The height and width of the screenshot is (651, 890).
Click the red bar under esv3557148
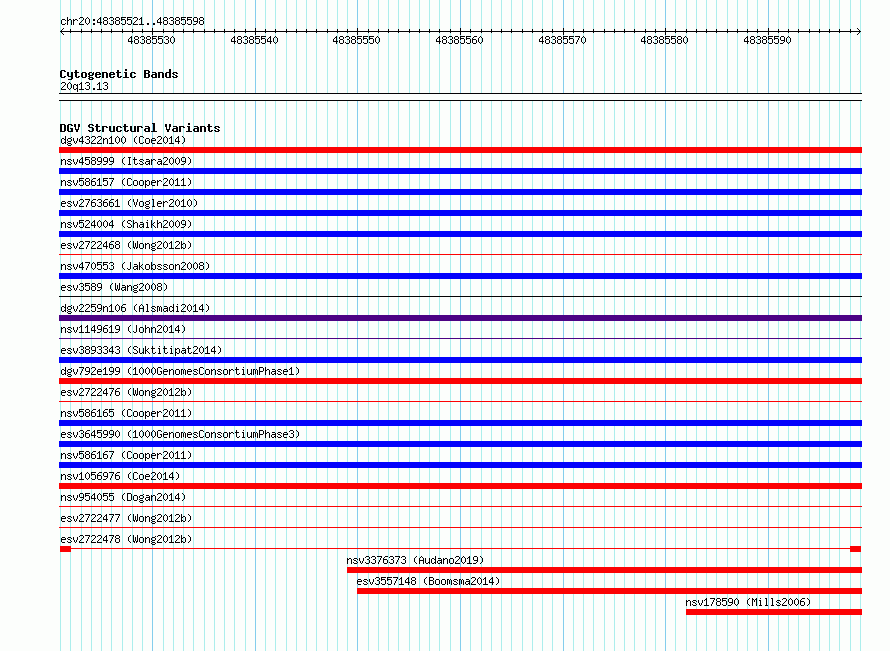click(x=610, y=591)
